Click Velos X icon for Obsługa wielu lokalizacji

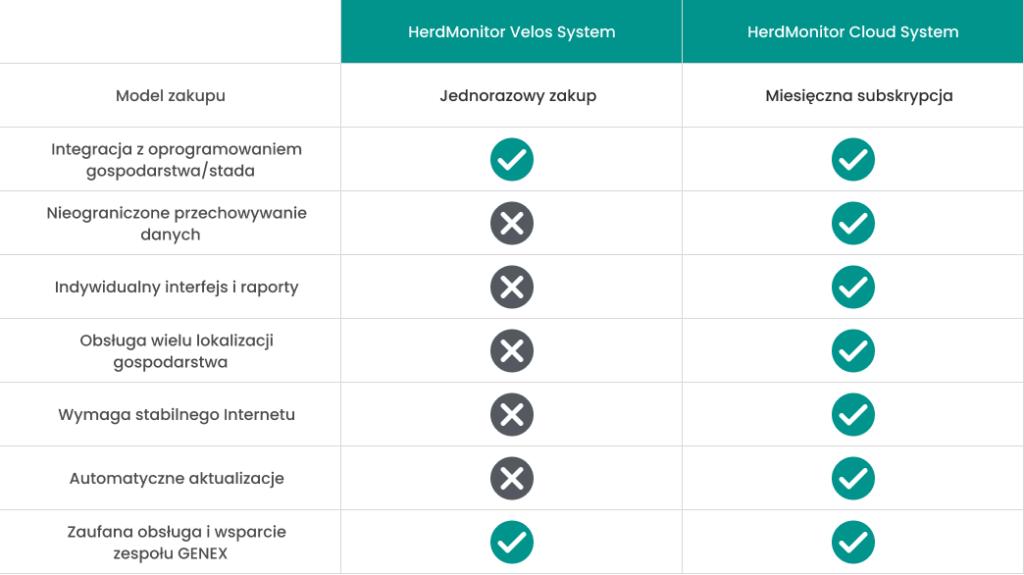[511, 351]
